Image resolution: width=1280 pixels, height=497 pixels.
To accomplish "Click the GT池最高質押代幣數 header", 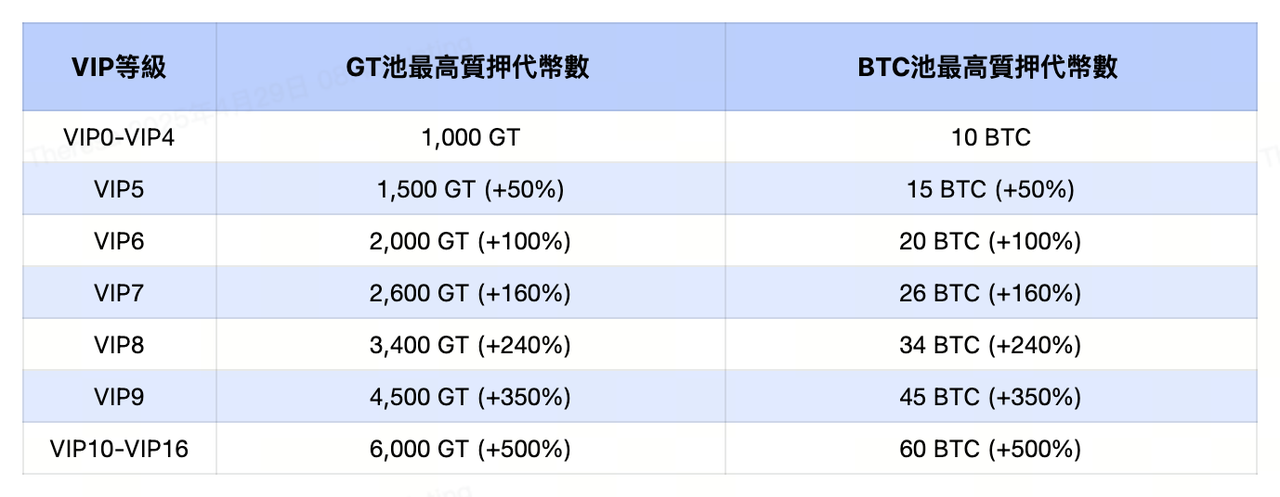I will coord(469,68).
